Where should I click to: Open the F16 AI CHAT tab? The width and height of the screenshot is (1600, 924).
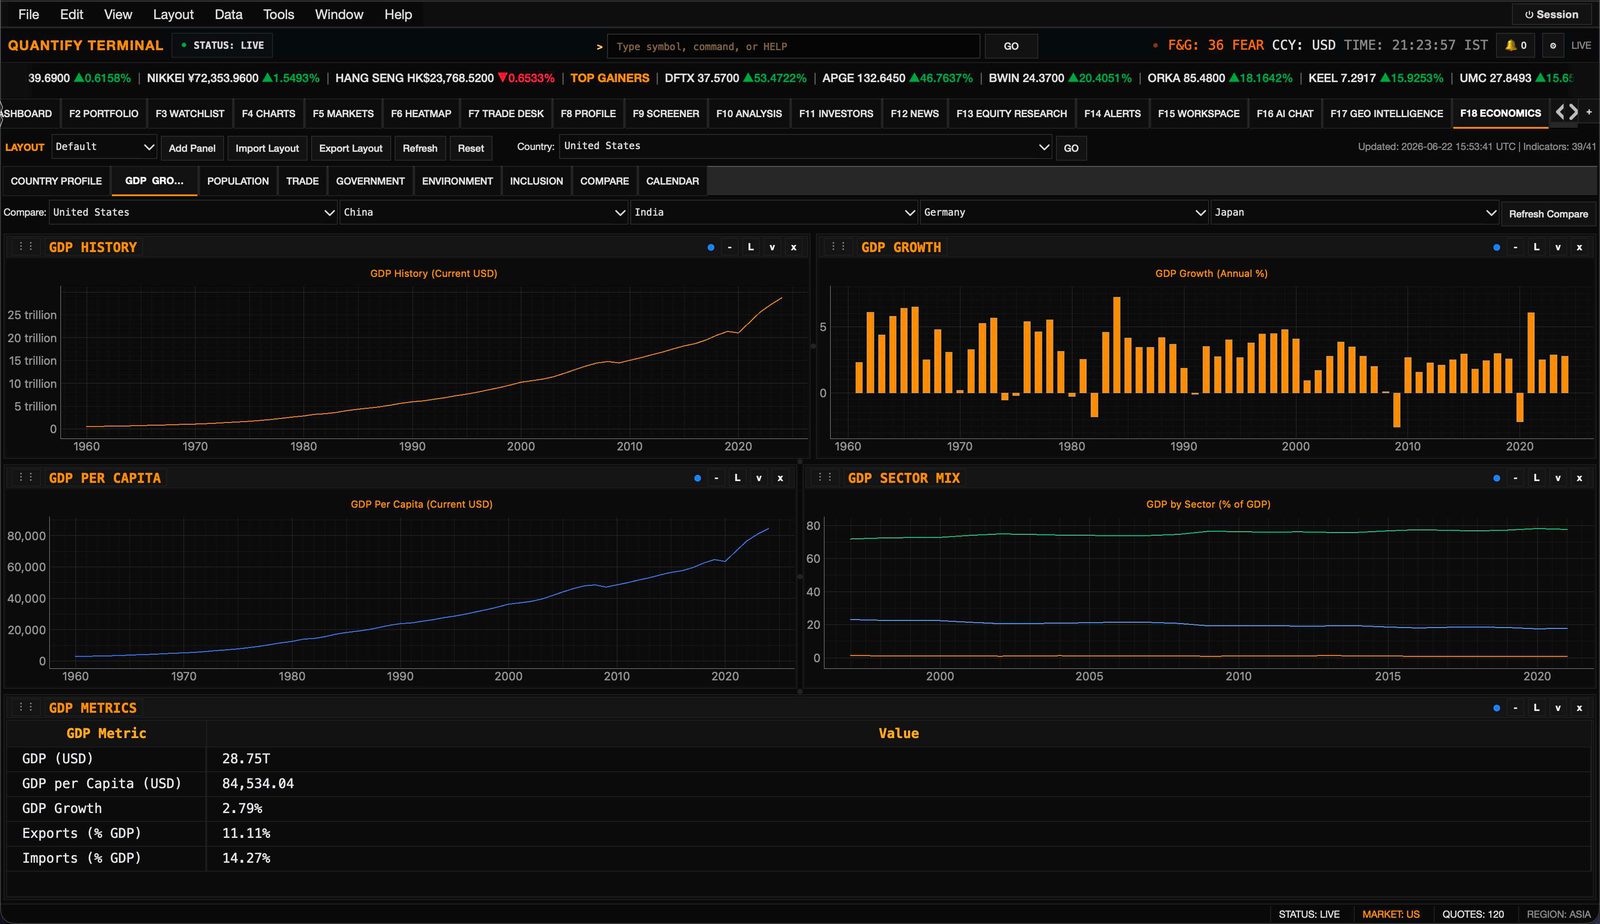pos(1285,113)
